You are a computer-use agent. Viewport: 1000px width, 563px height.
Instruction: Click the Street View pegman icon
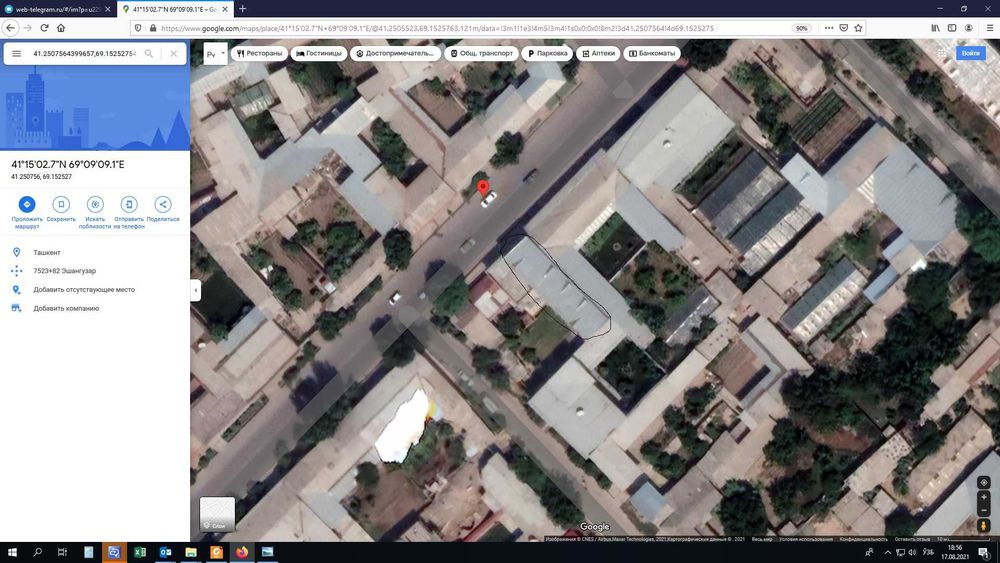(x=983, y=526)
